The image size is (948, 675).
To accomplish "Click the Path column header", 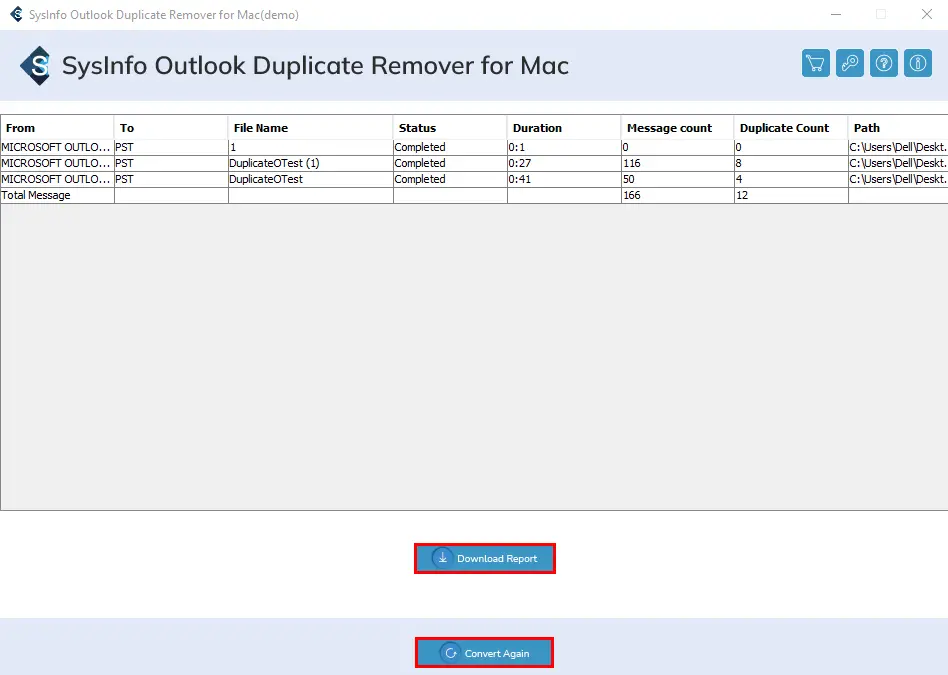I will coord(898,128).
